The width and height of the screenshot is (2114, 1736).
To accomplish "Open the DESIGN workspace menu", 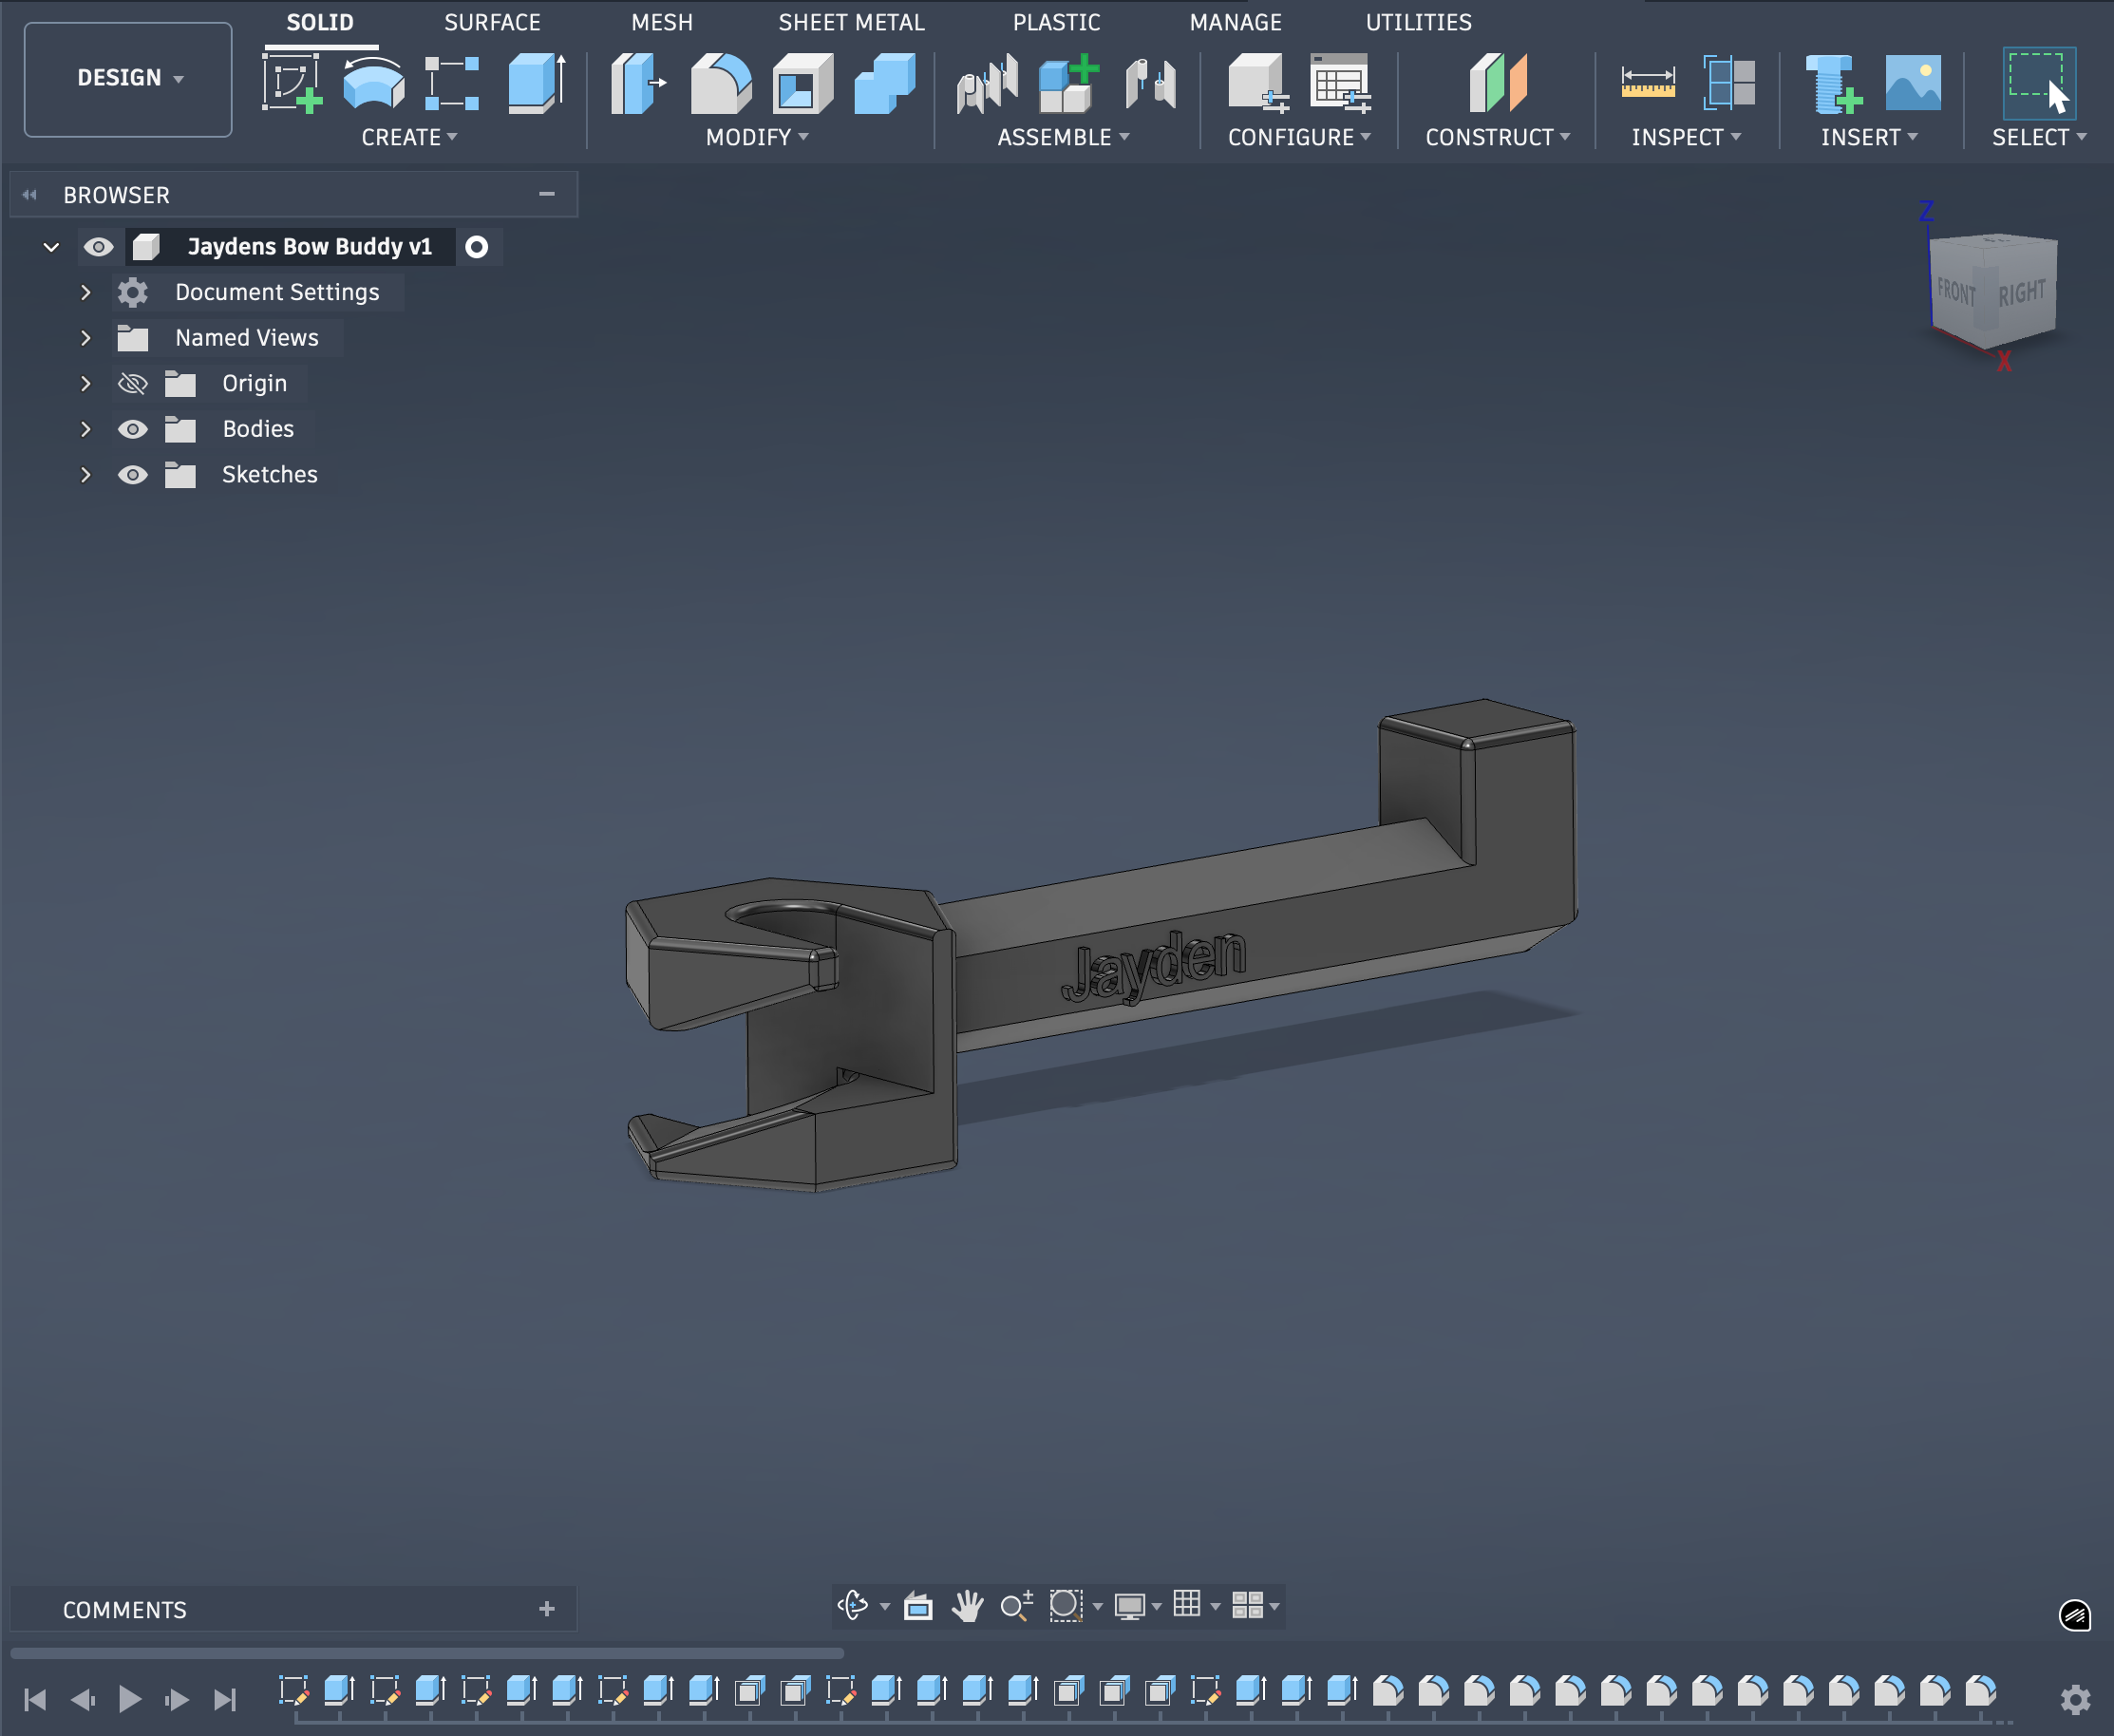I will (x=127, y=78).
